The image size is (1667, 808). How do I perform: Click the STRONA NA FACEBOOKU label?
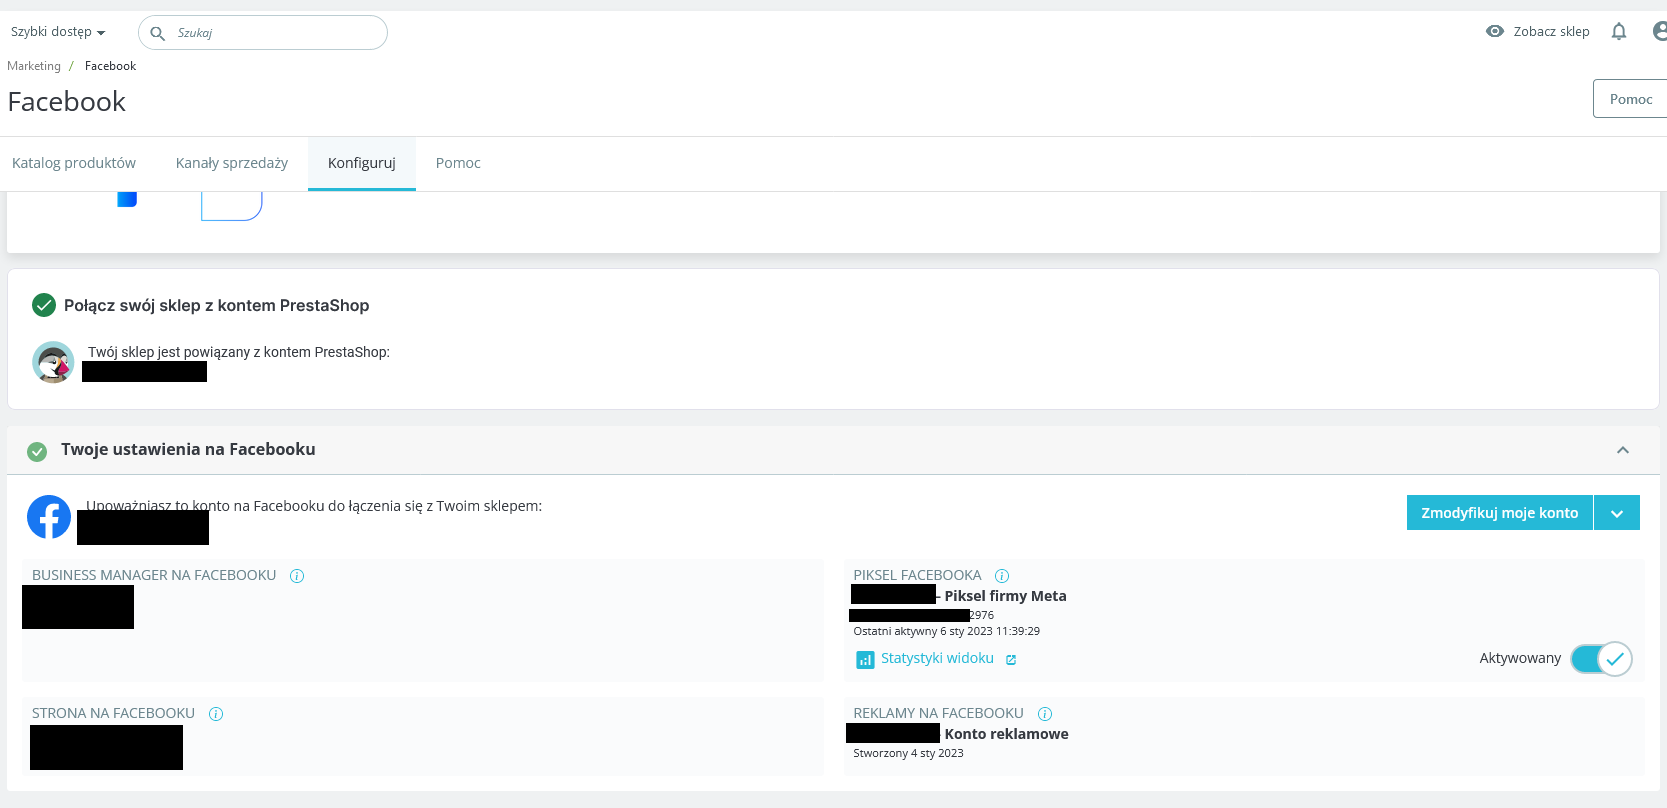pyautogui.click(x=113, y=713)
